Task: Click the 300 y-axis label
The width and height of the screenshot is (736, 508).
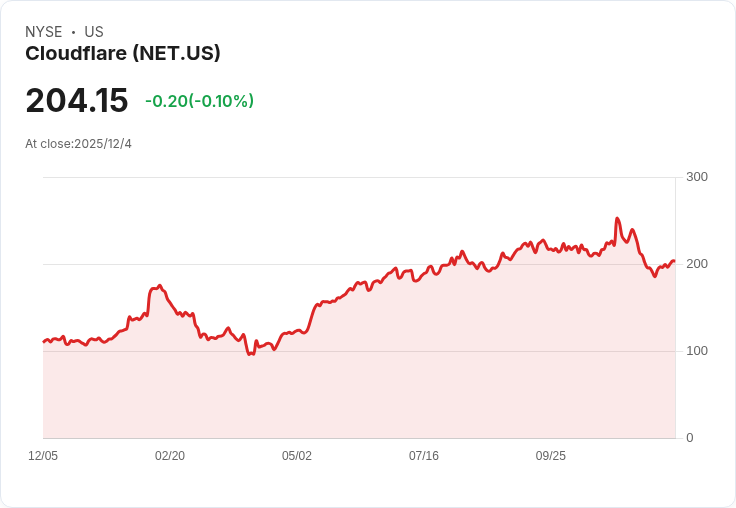Action: 697,178
